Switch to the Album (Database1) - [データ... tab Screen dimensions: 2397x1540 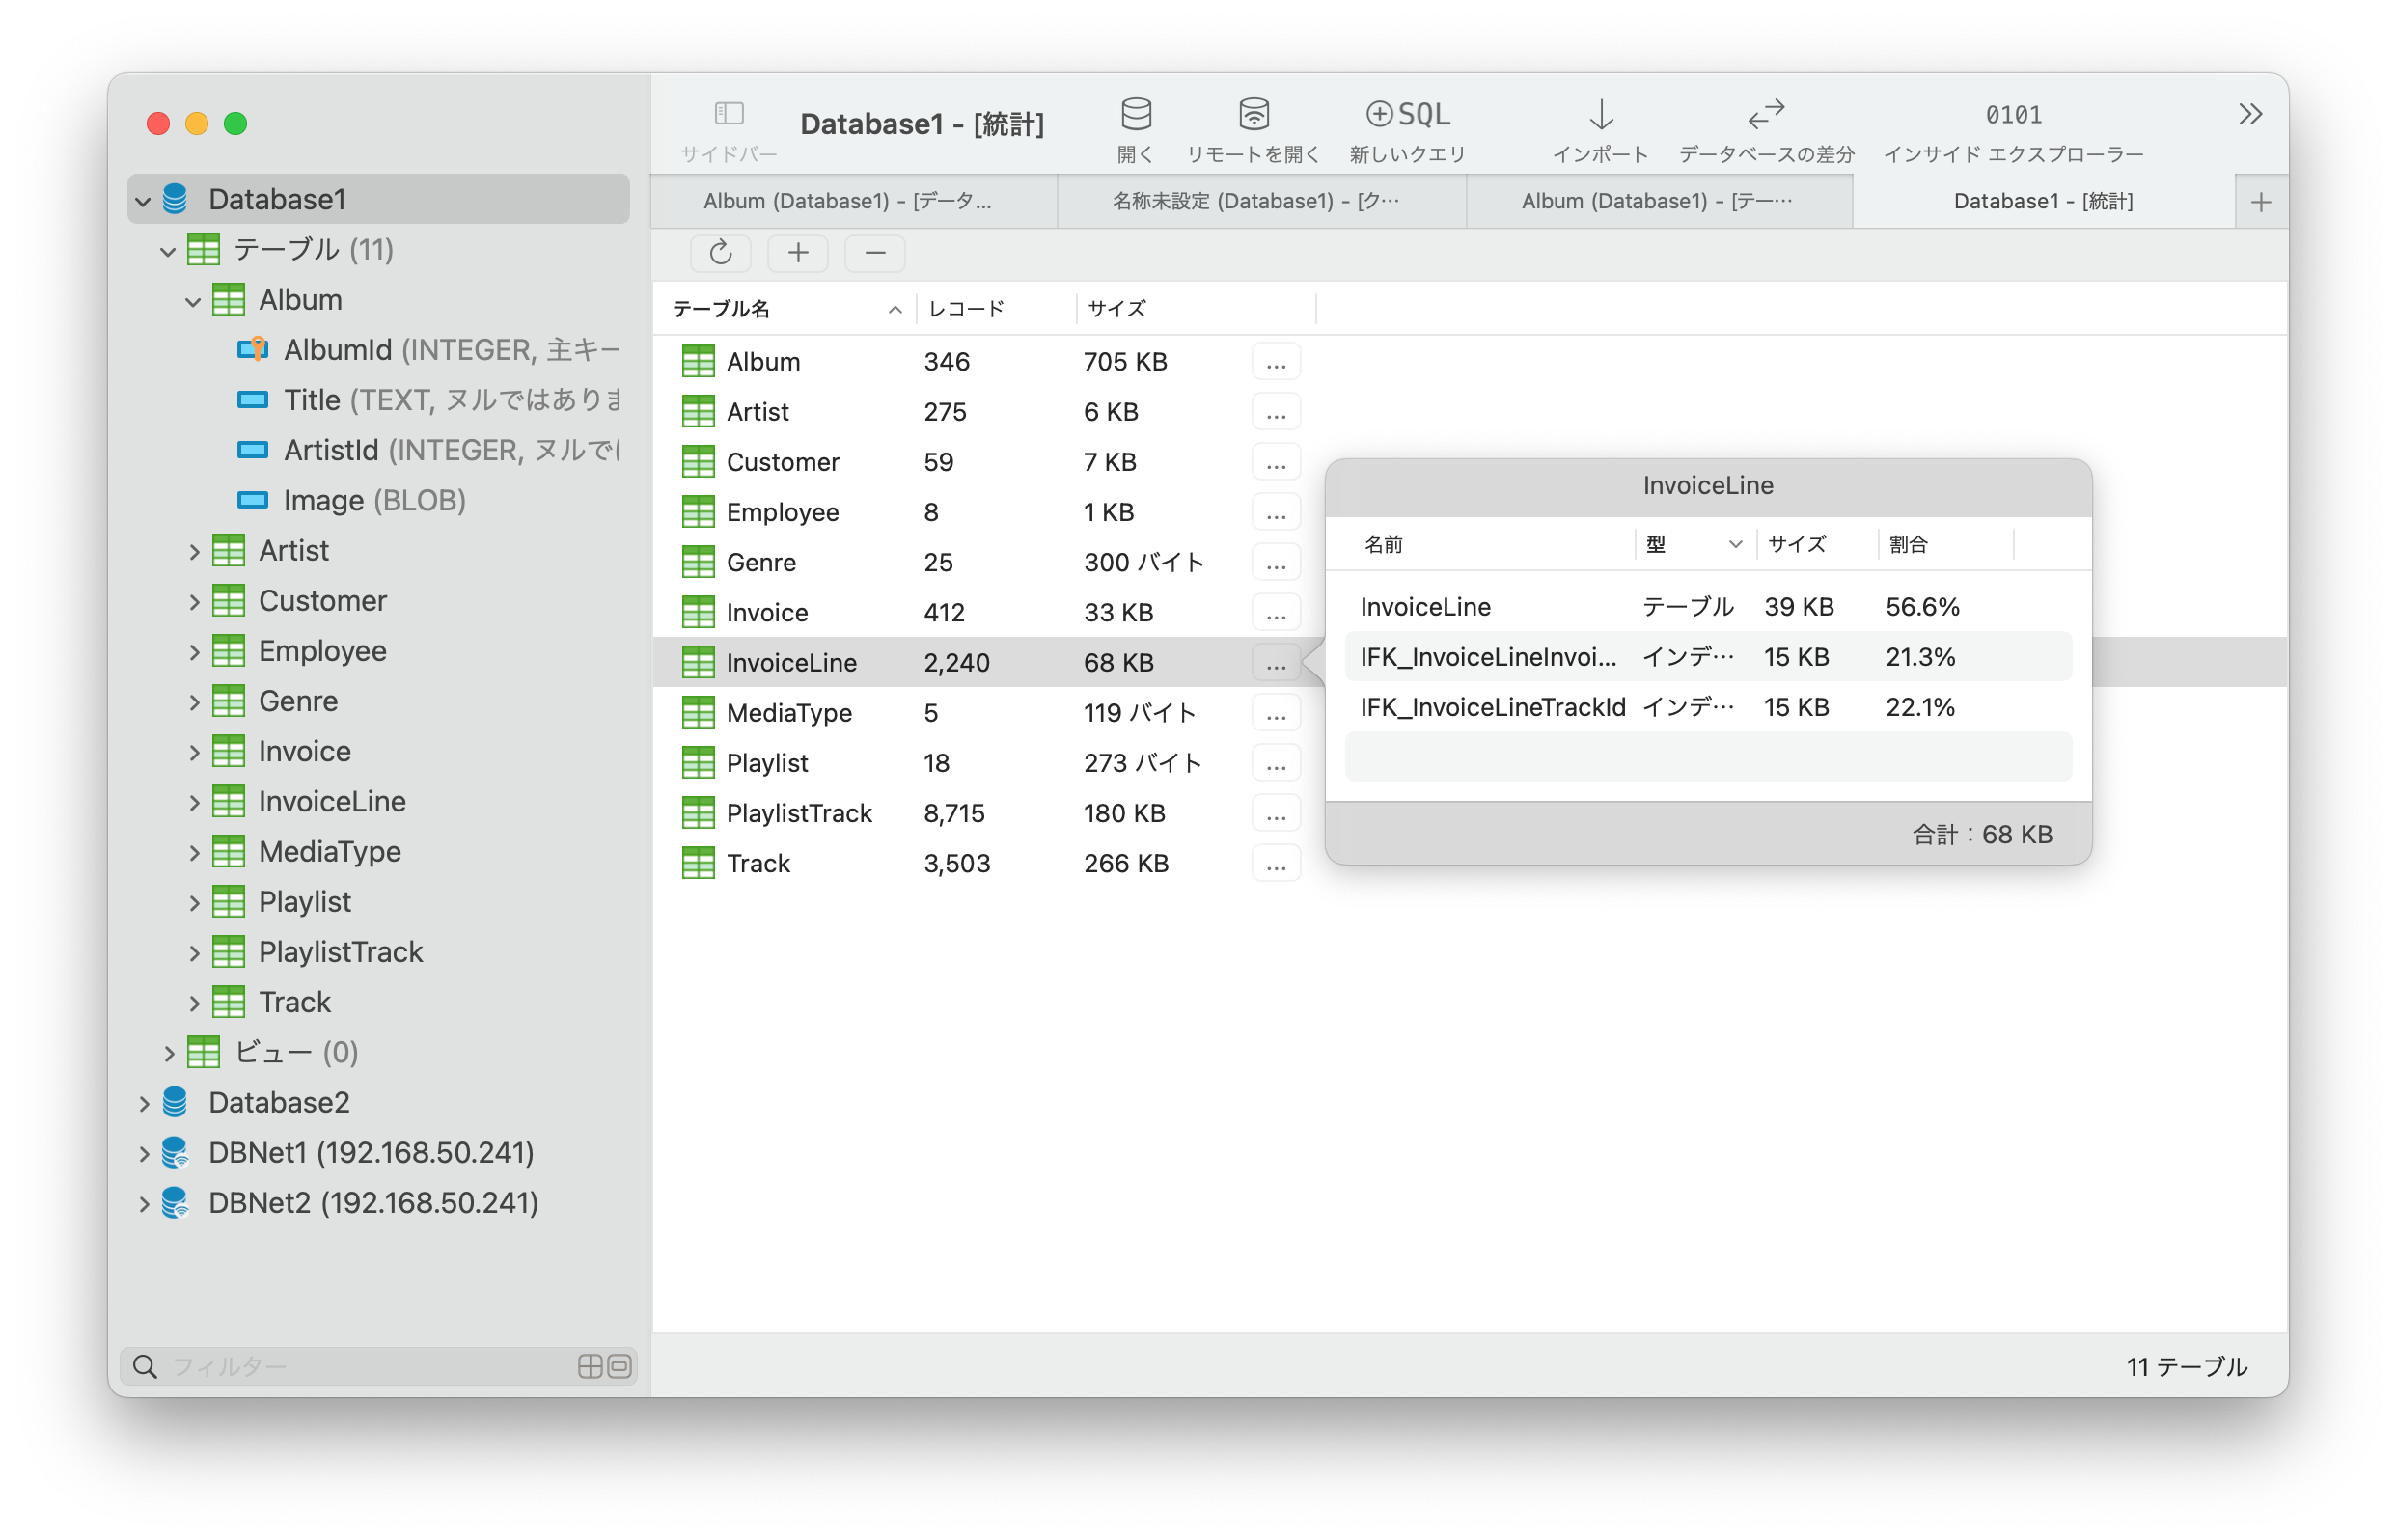coord(853,201)
